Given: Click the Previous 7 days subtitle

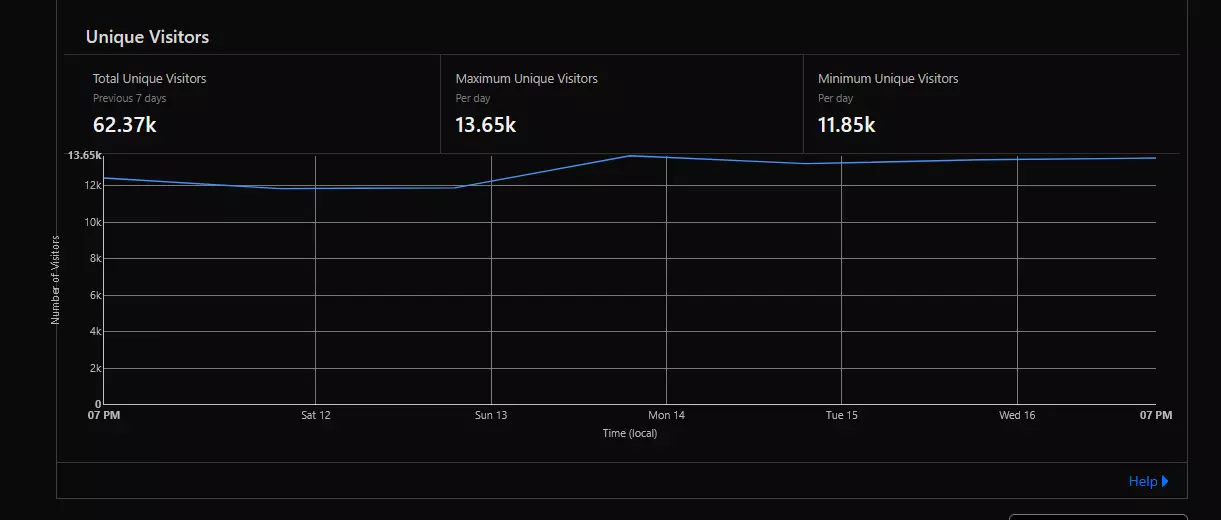Looking at the screenshot, I should (x=130, y=99).
